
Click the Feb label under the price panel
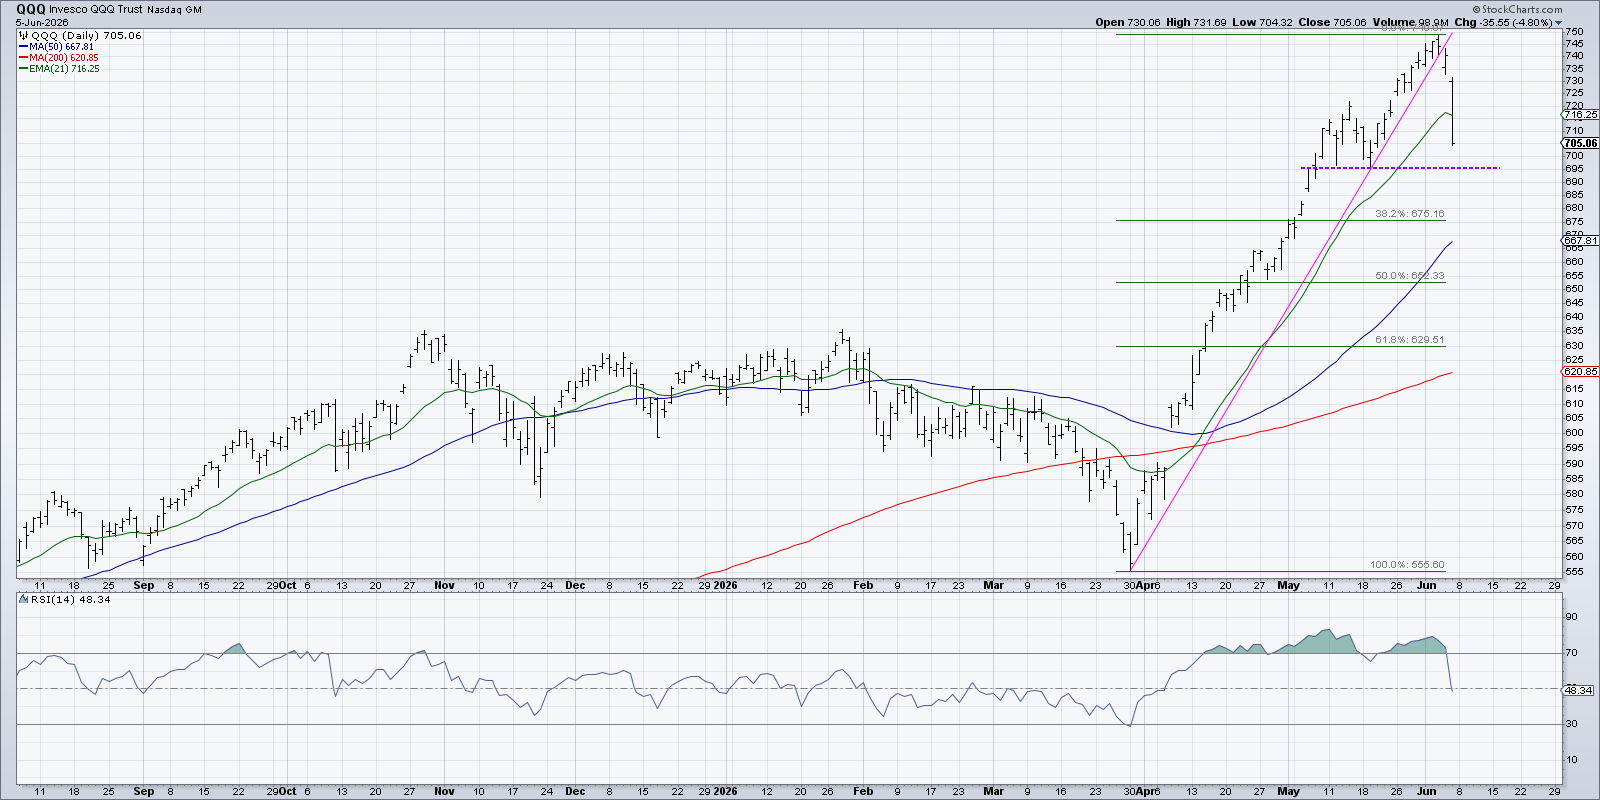click(x=863, y=585)
